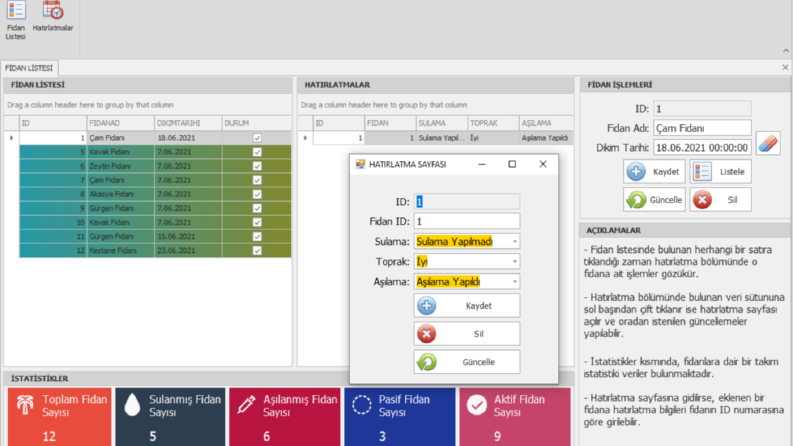
Task: Close the FİDAN LİSTESİ tab with X
Action: point(785,67)
